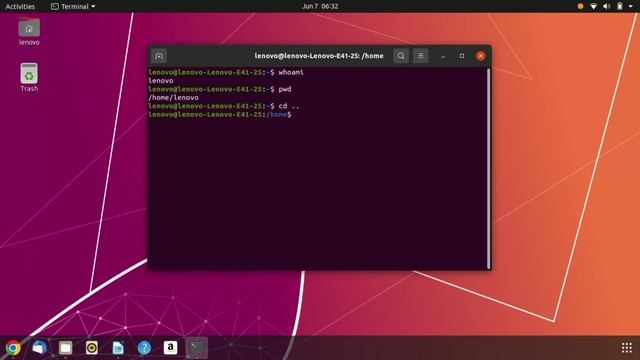Open the Activities overview
640x360 pixels.
tap(20, 6)
